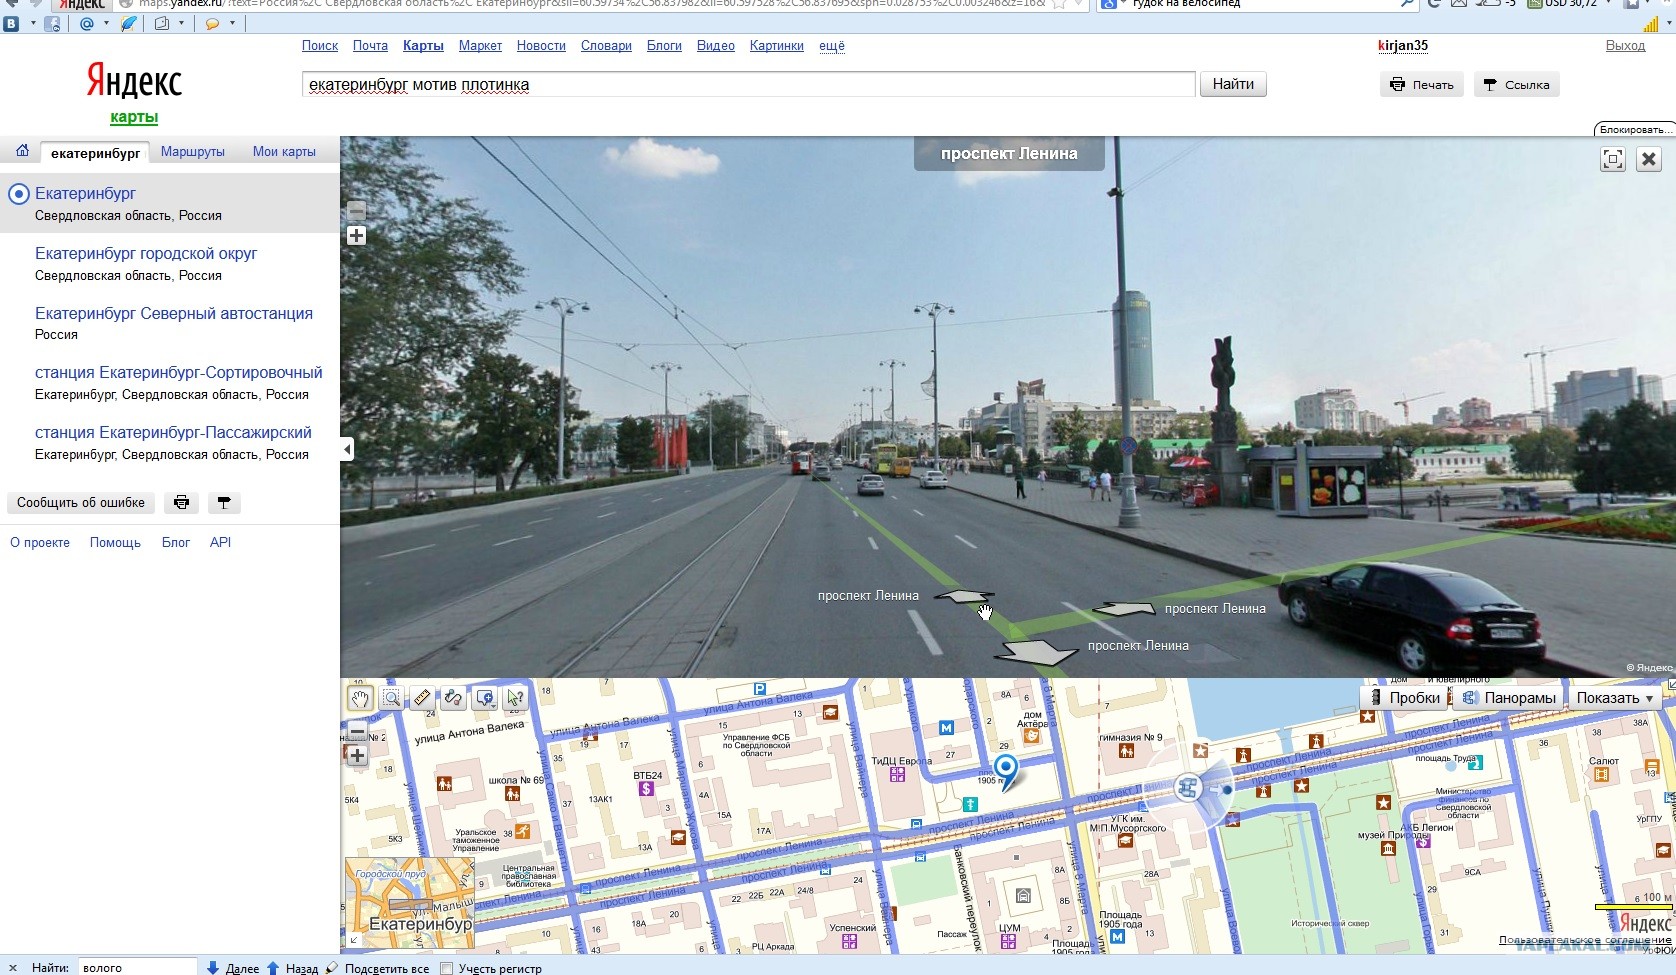The image size is (1676, 975).
Task: Click the printer icon below the search results
Action: point(181,503)
